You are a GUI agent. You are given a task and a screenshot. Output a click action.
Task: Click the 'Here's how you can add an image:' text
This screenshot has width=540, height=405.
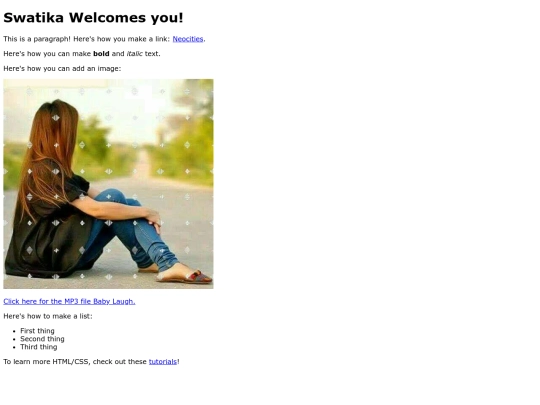62,69
